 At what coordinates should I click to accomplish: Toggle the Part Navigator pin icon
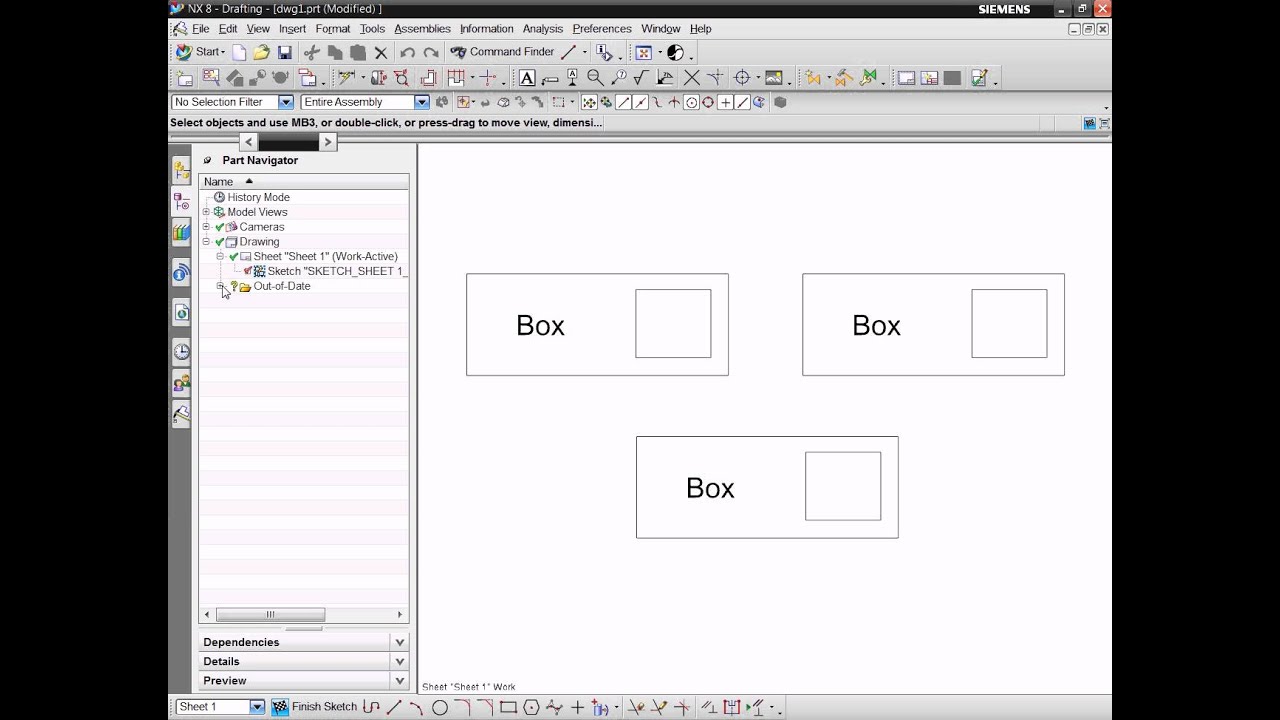point(208,160)
